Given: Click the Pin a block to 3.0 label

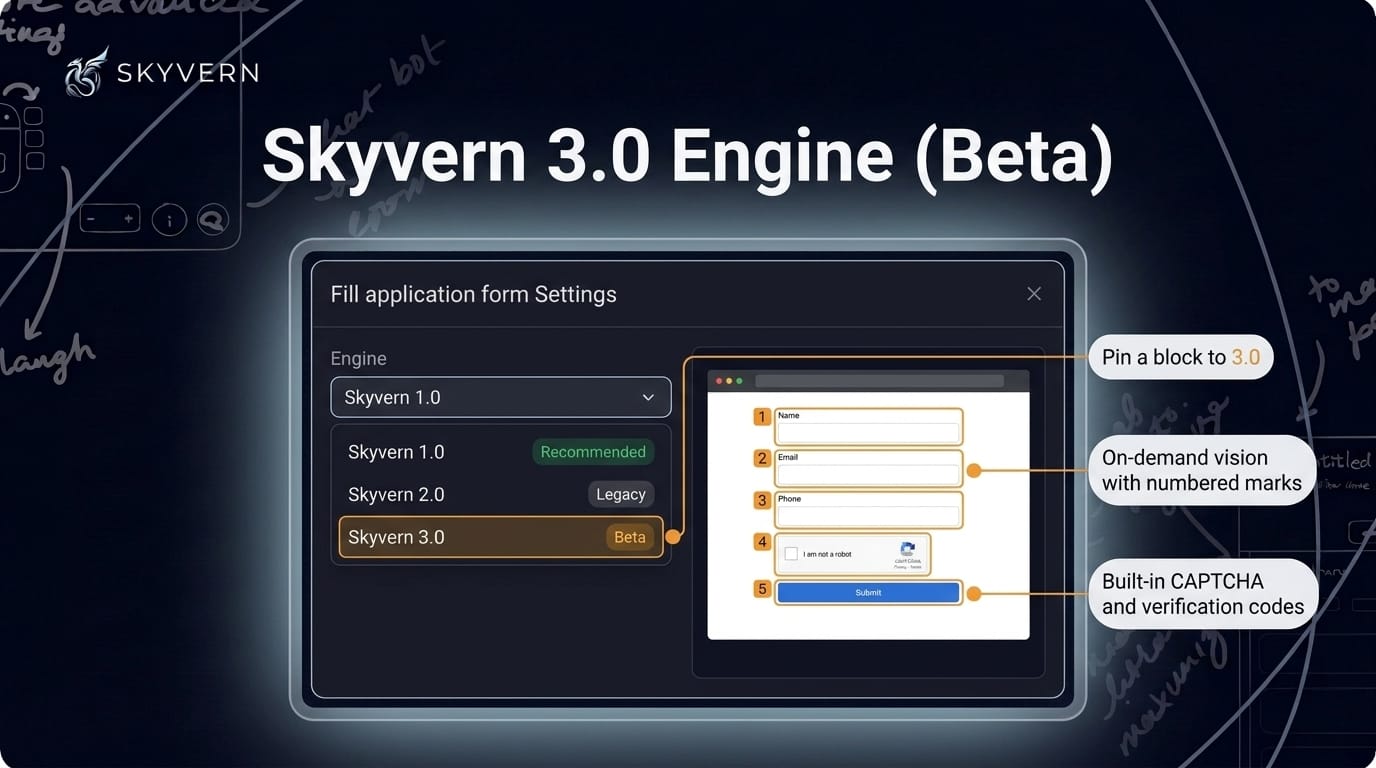Looking at the screenshot, I should (x=1180, y=357).
